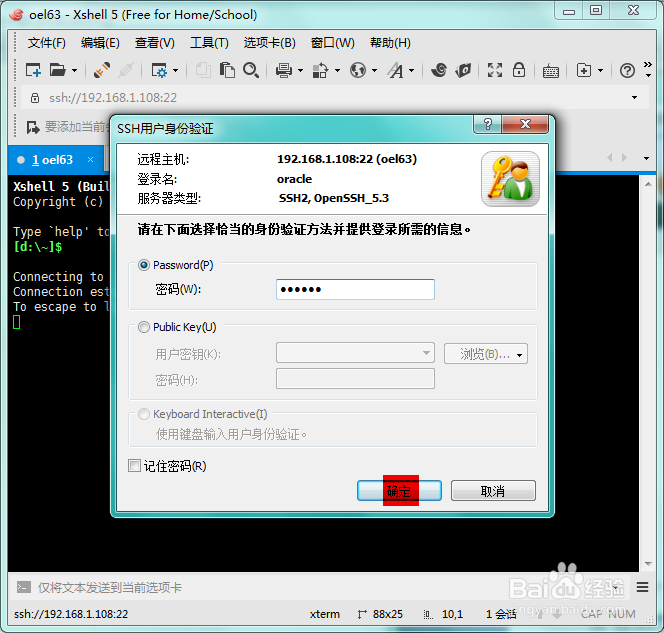
Task: Click the 密码(H) passphrase field
Action: [x=355, y=379]
